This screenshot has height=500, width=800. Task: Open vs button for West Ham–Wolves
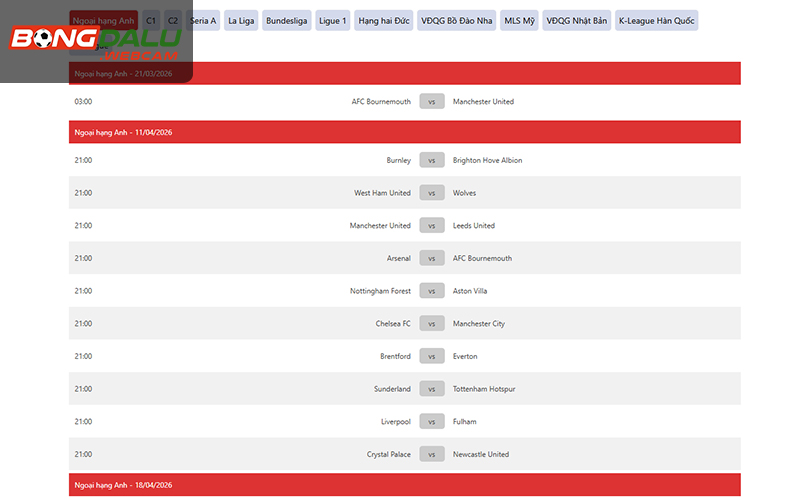tap(432, 193)
